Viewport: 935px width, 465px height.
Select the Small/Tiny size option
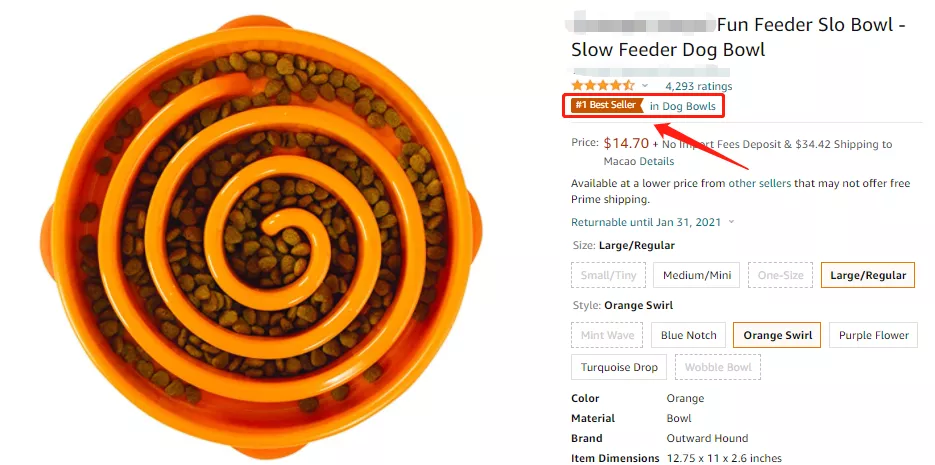pos(608,275)
